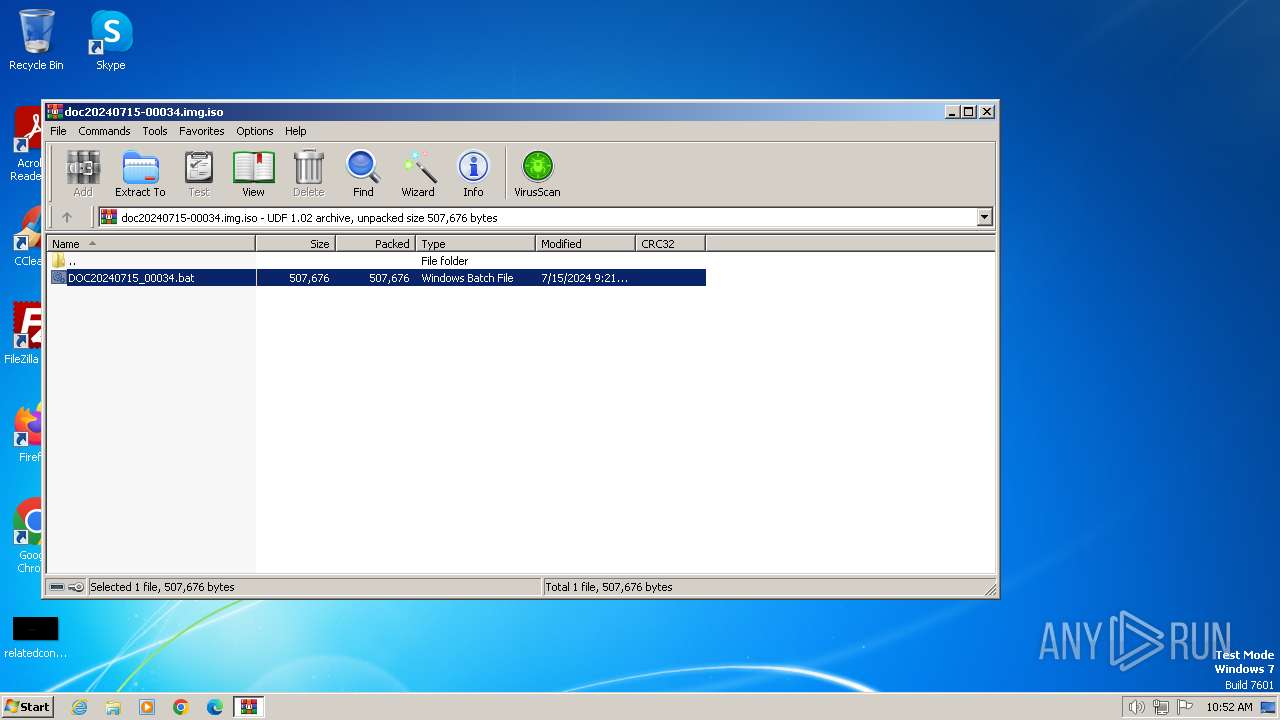The height and width of the screenshot is (720, 1280).
Task: Launch the Wizard tool
Action: [418, 173]
